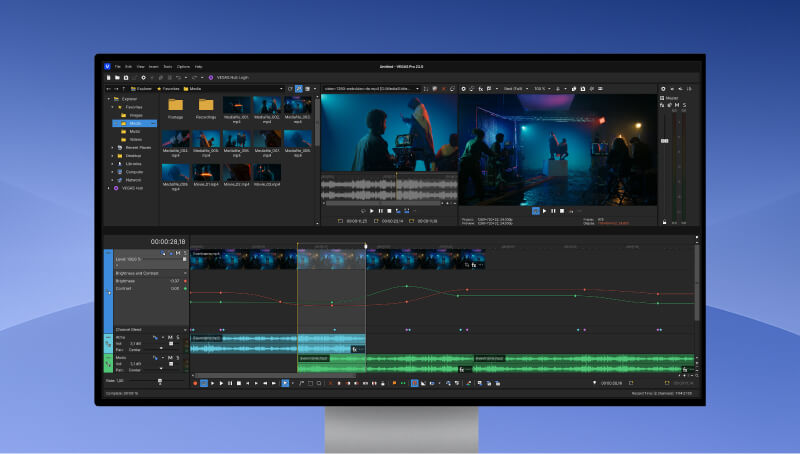Open the Edit menu
The image size is (800, 454).
[x=129, y=66]
